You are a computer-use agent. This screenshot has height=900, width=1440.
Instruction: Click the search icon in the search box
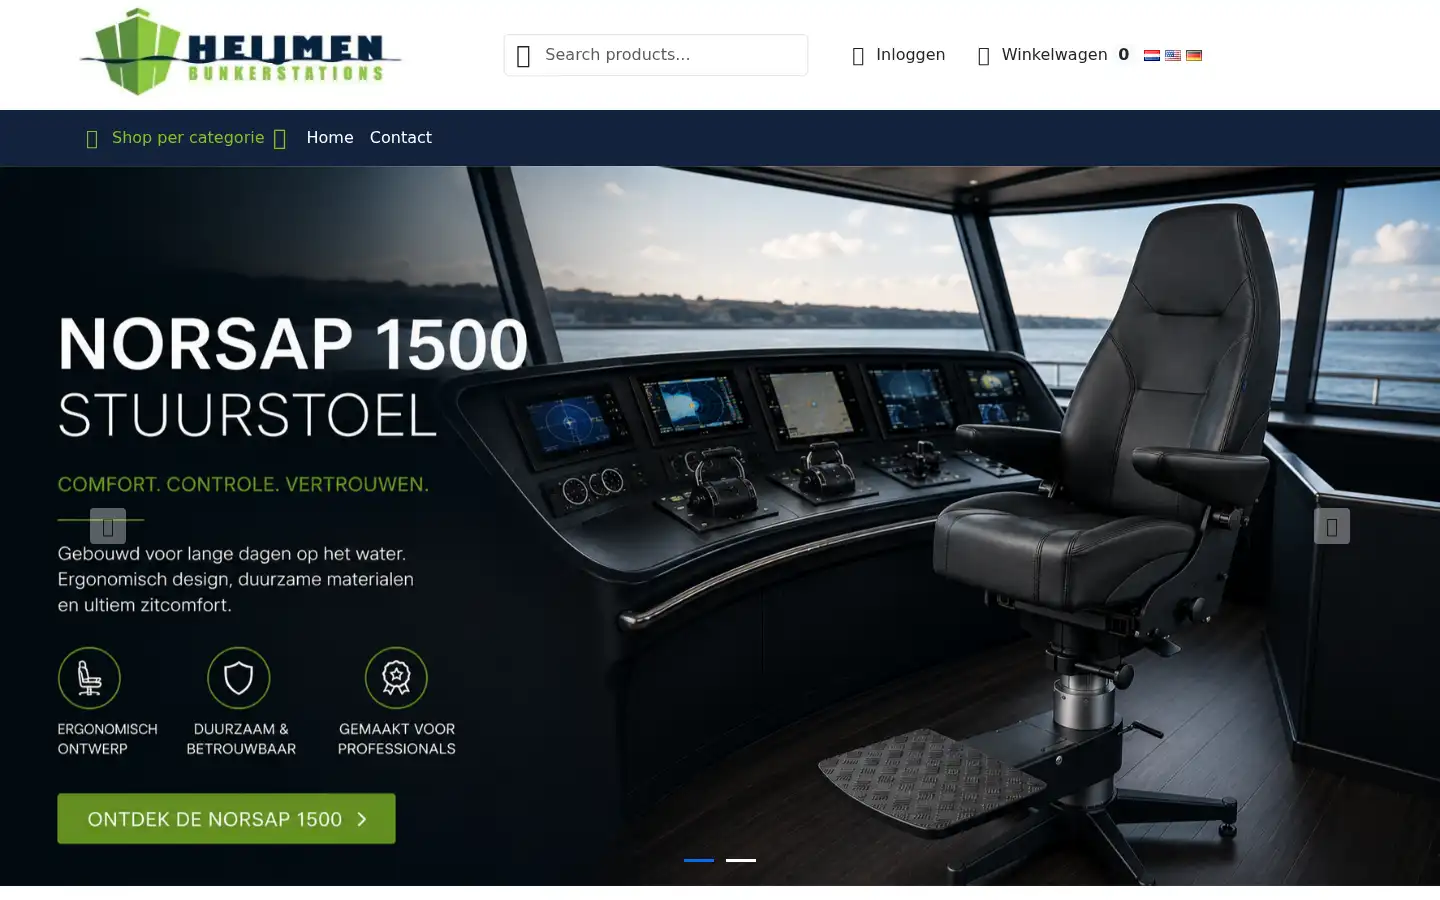[523, 56]
